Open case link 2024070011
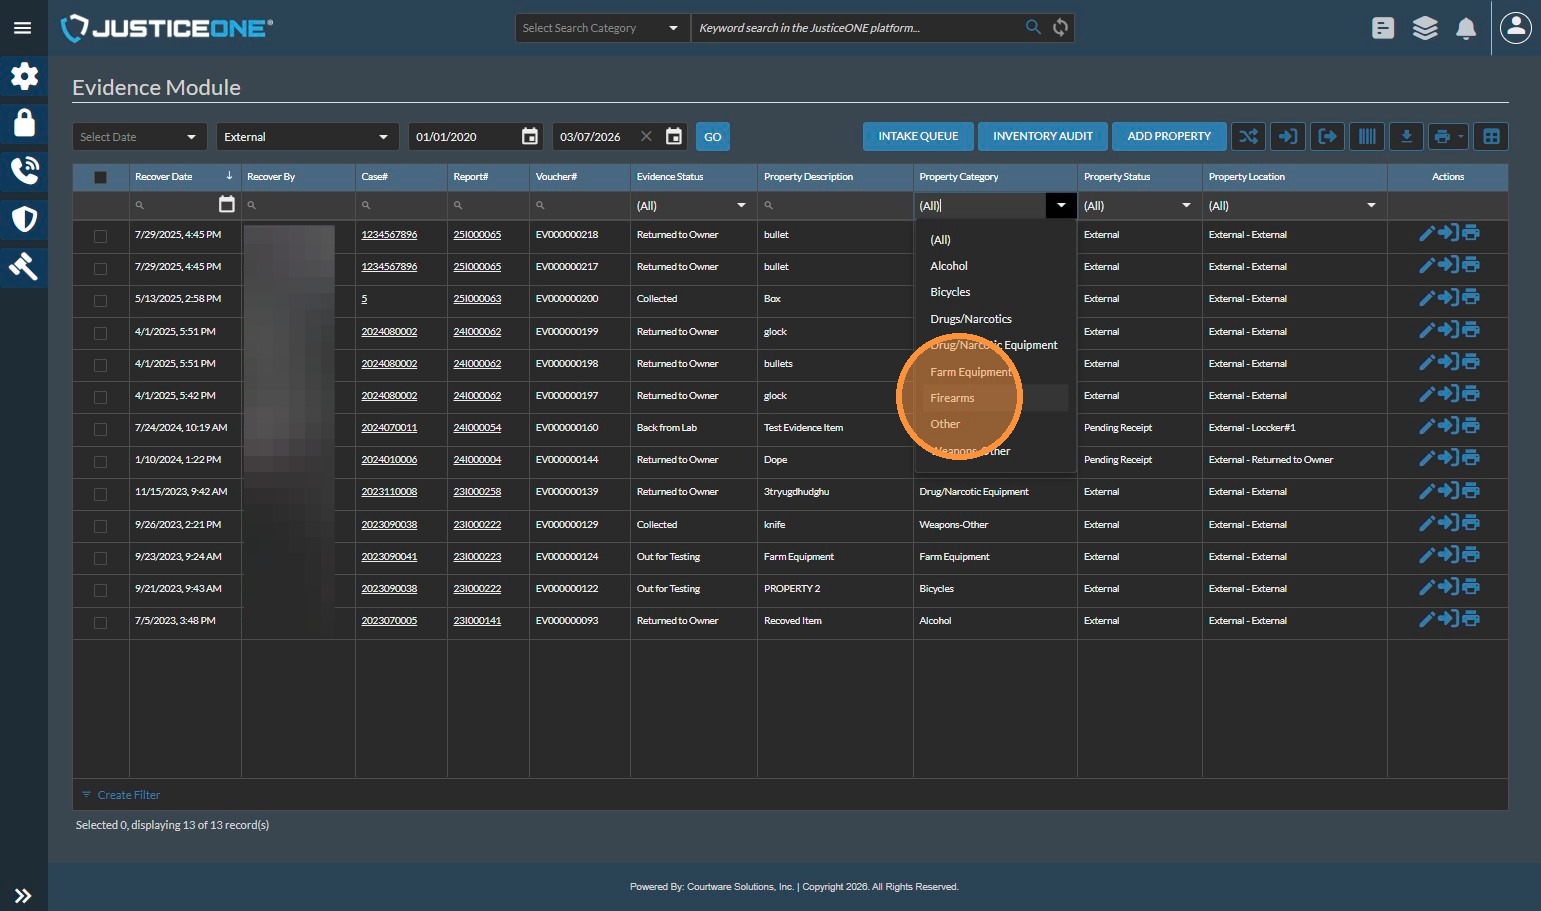 389,428
